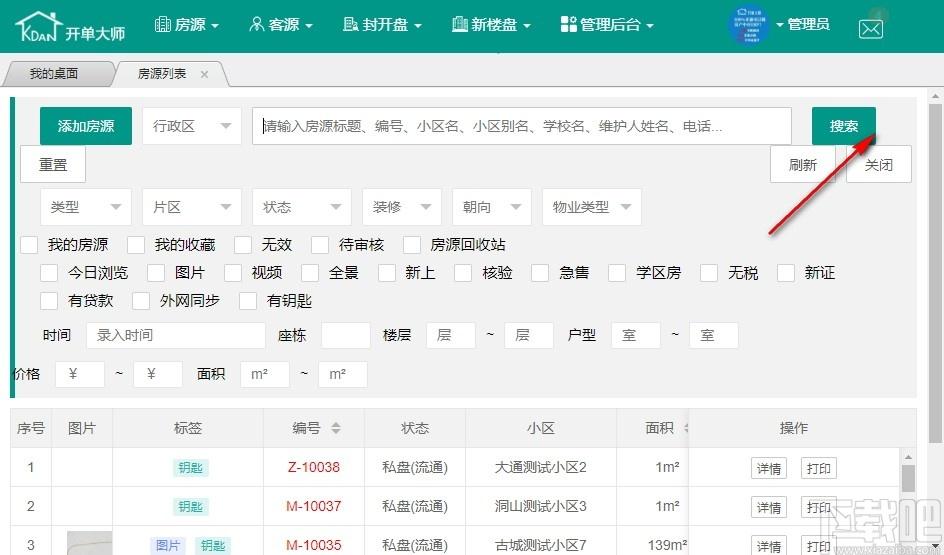This screenshot has width=944, height=555.
Task: Check the 房源回收站 checkbox
Action: 412,245
